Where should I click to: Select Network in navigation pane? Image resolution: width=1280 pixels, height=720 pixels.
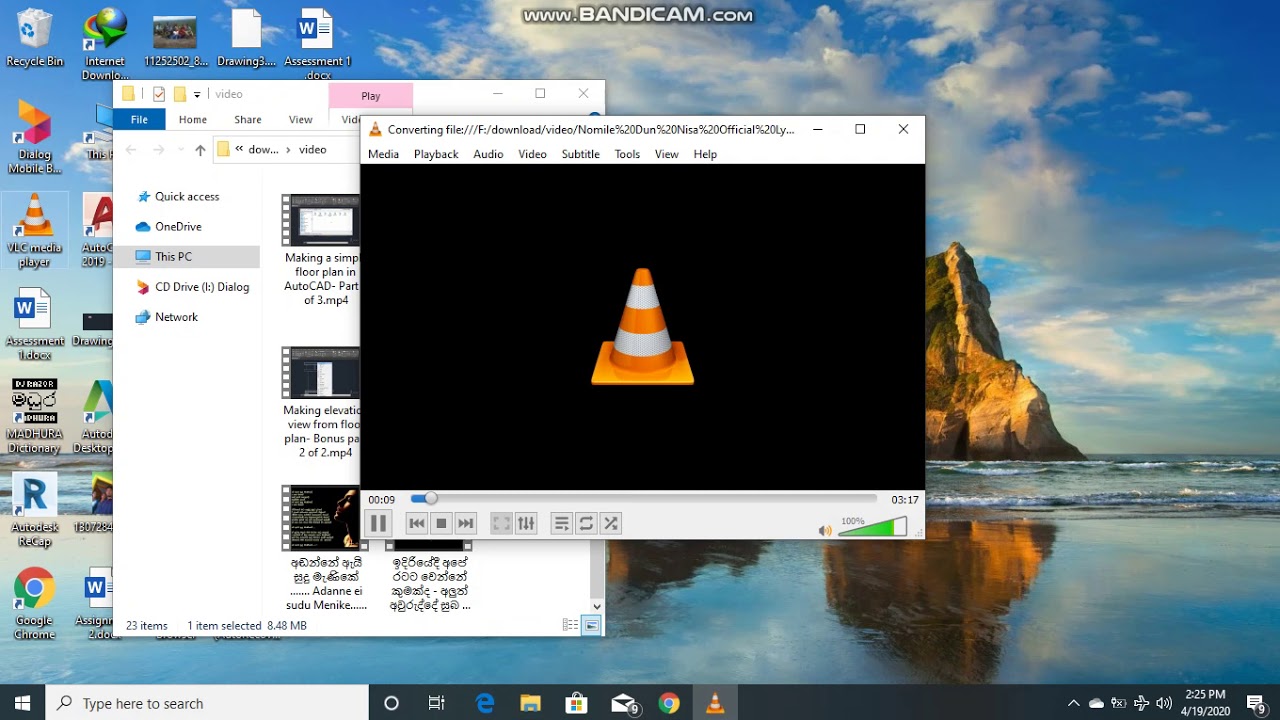click(177, 317)
